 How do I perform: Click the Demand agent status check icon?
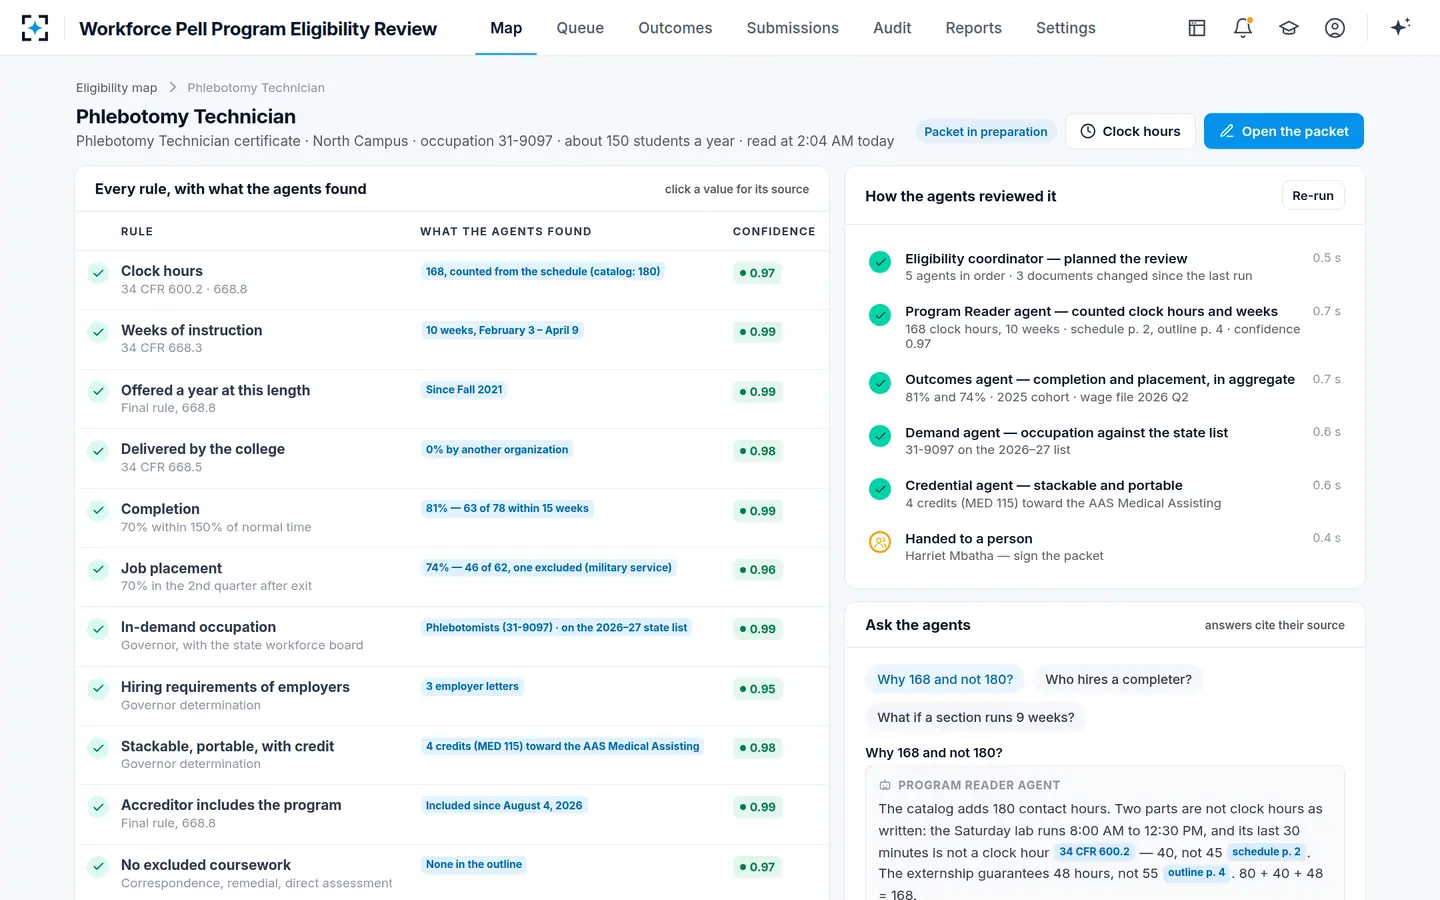pyautogui.click(x=880, y=436)
